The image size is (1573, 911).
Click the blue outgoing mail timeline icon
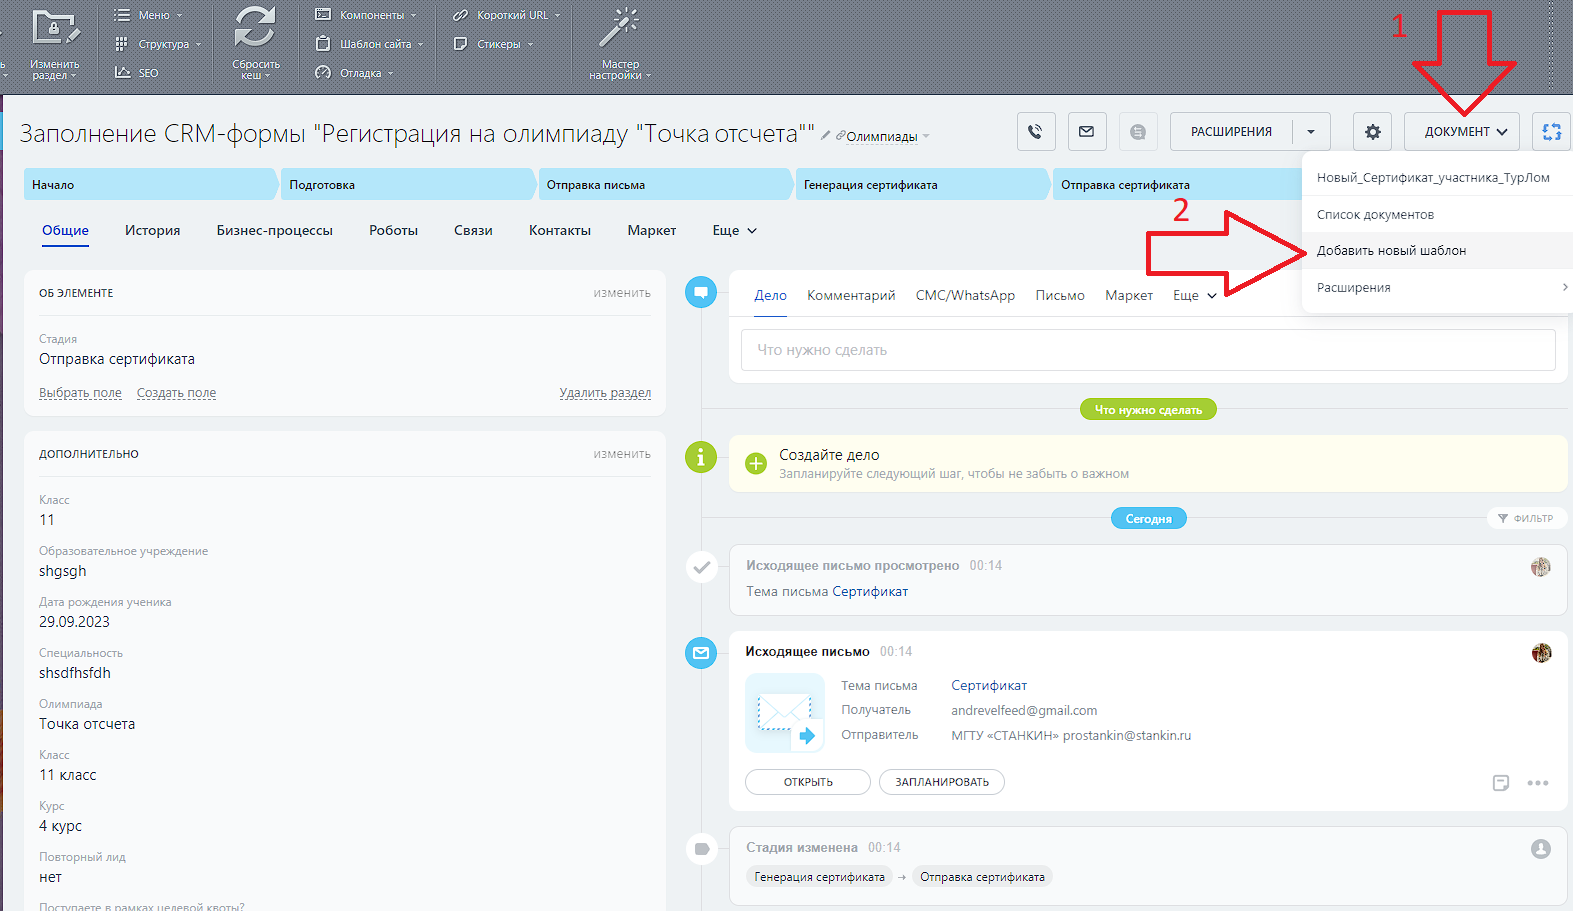click(701, 653)
